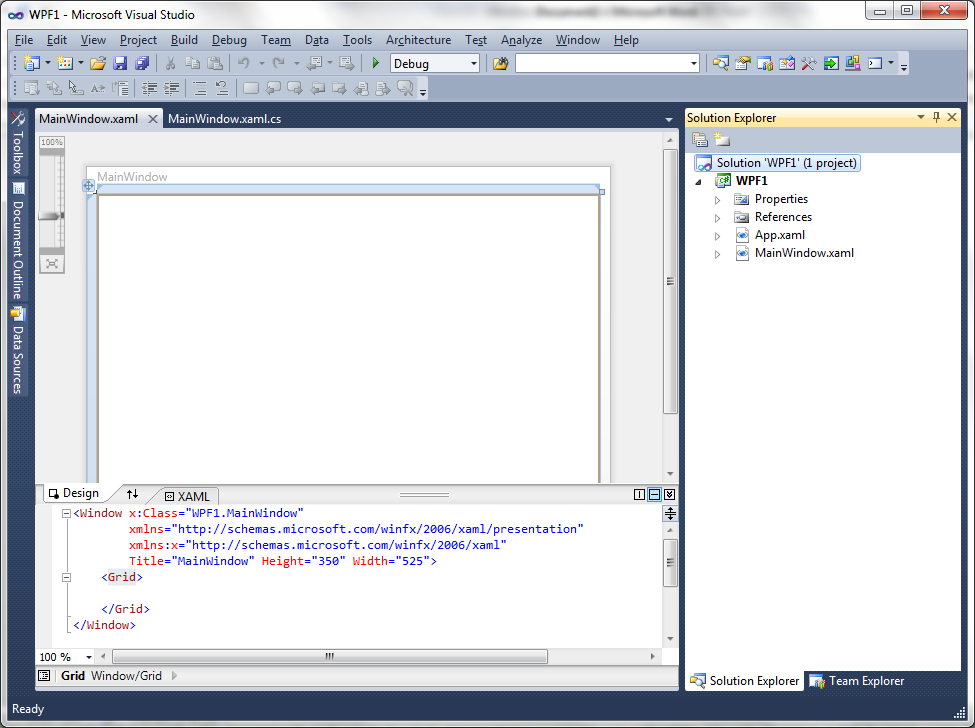Open the Build menu

pyautogui.click(x=184, y=40)
